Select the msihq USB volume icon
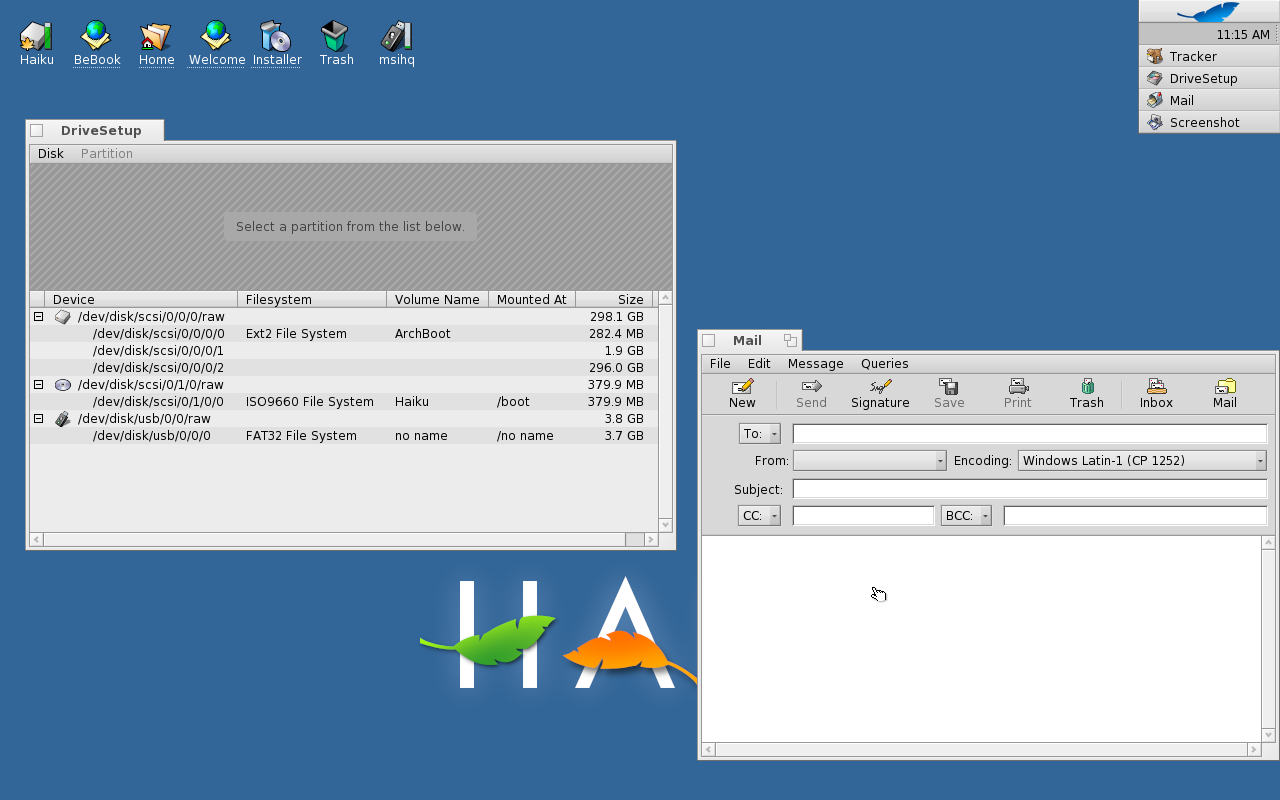 pos(396,44)
